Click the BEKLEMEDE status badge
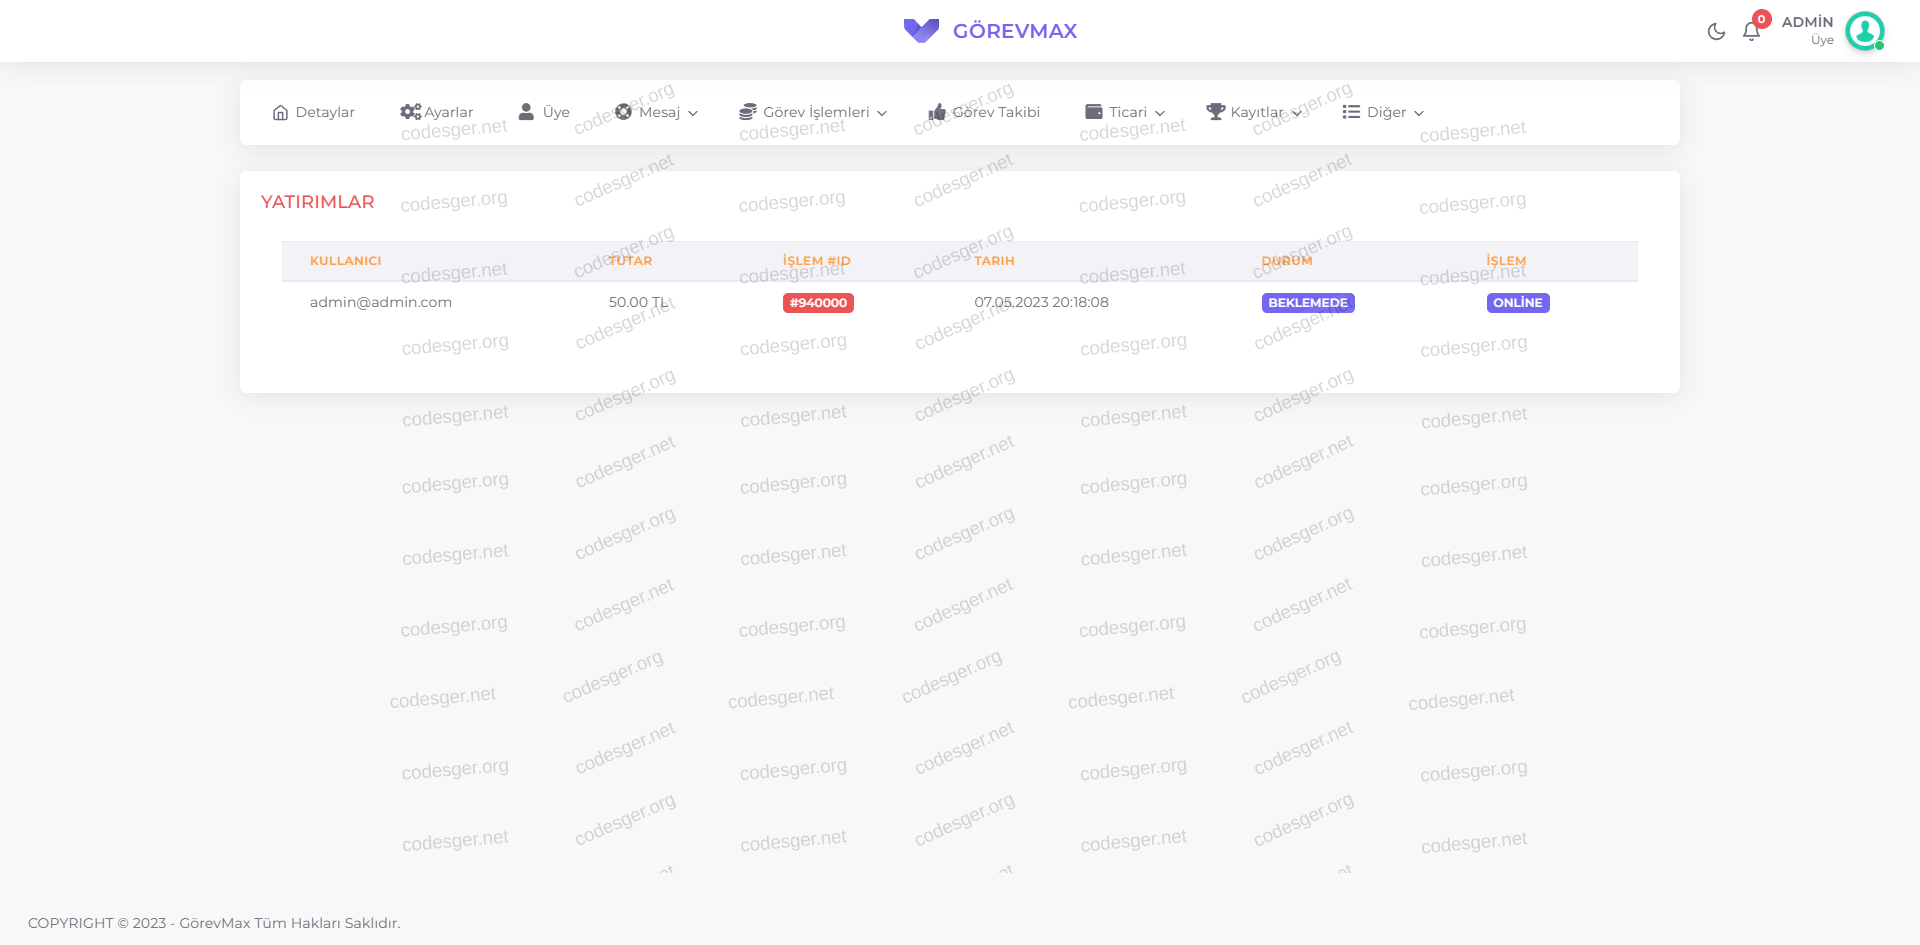 [1307, 303]
